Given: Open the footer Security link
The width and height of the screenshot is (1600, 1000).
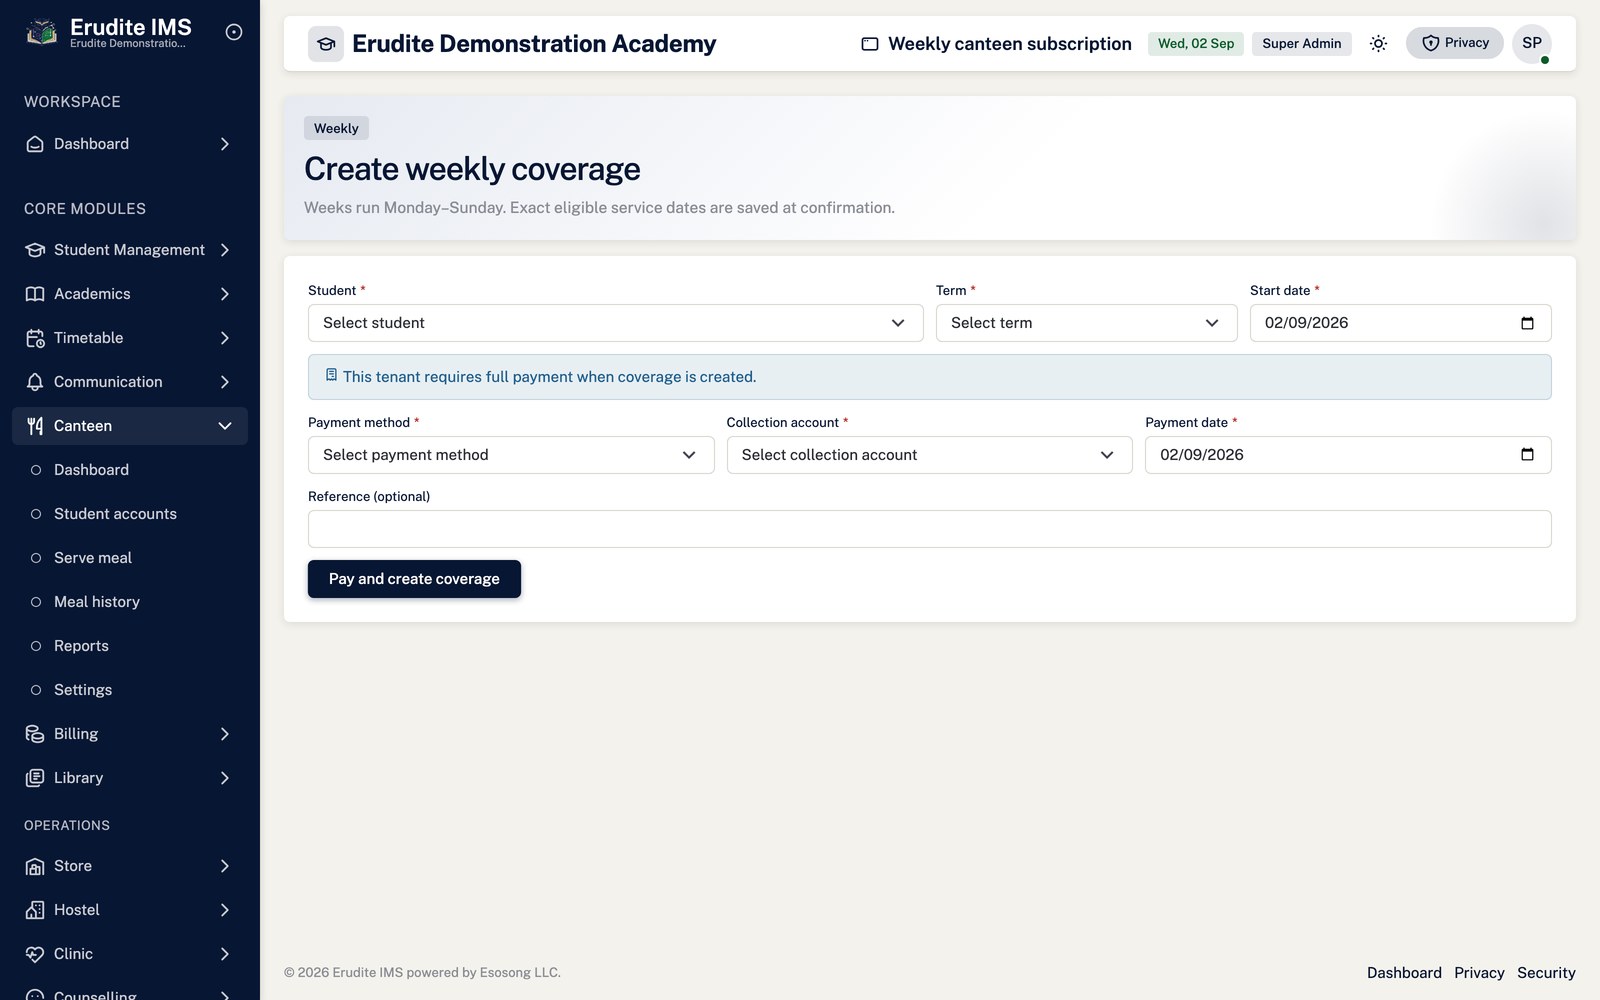Looking at the screenshot, I should tap(1546, 973).
